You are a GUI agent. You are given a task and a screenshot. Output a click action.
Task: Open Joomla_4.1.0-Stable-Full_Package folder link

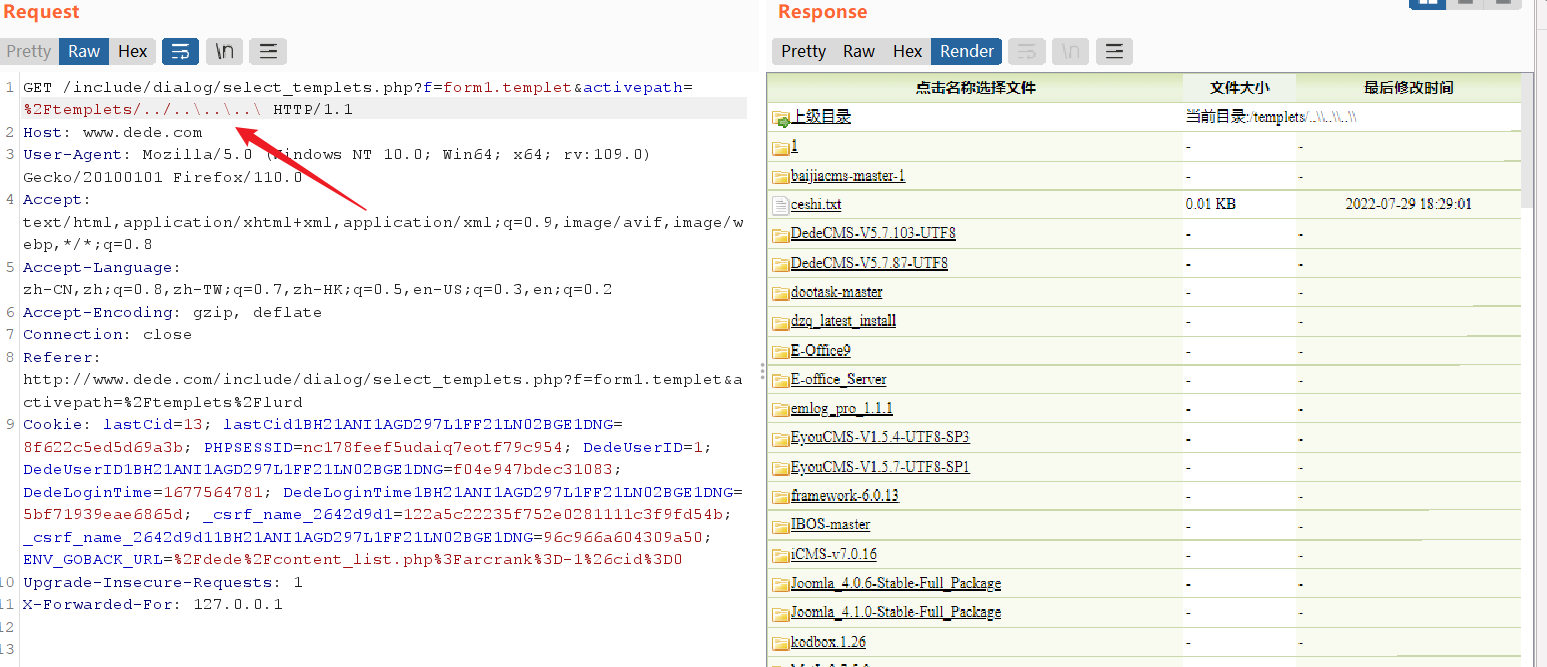pos(896,612)
